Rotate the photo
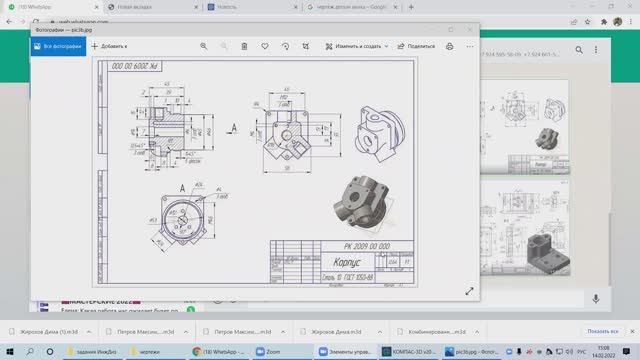Image resolution: width=640 pixels, height=360 pixels. [x=285, y=47]
